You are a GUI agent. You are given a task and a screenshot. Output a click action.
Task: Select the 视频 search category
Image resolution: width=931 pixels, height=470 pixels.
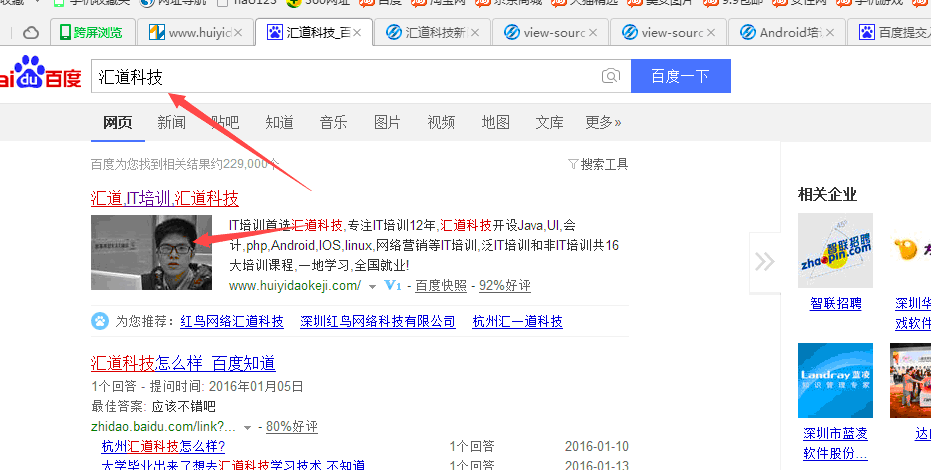441,122
